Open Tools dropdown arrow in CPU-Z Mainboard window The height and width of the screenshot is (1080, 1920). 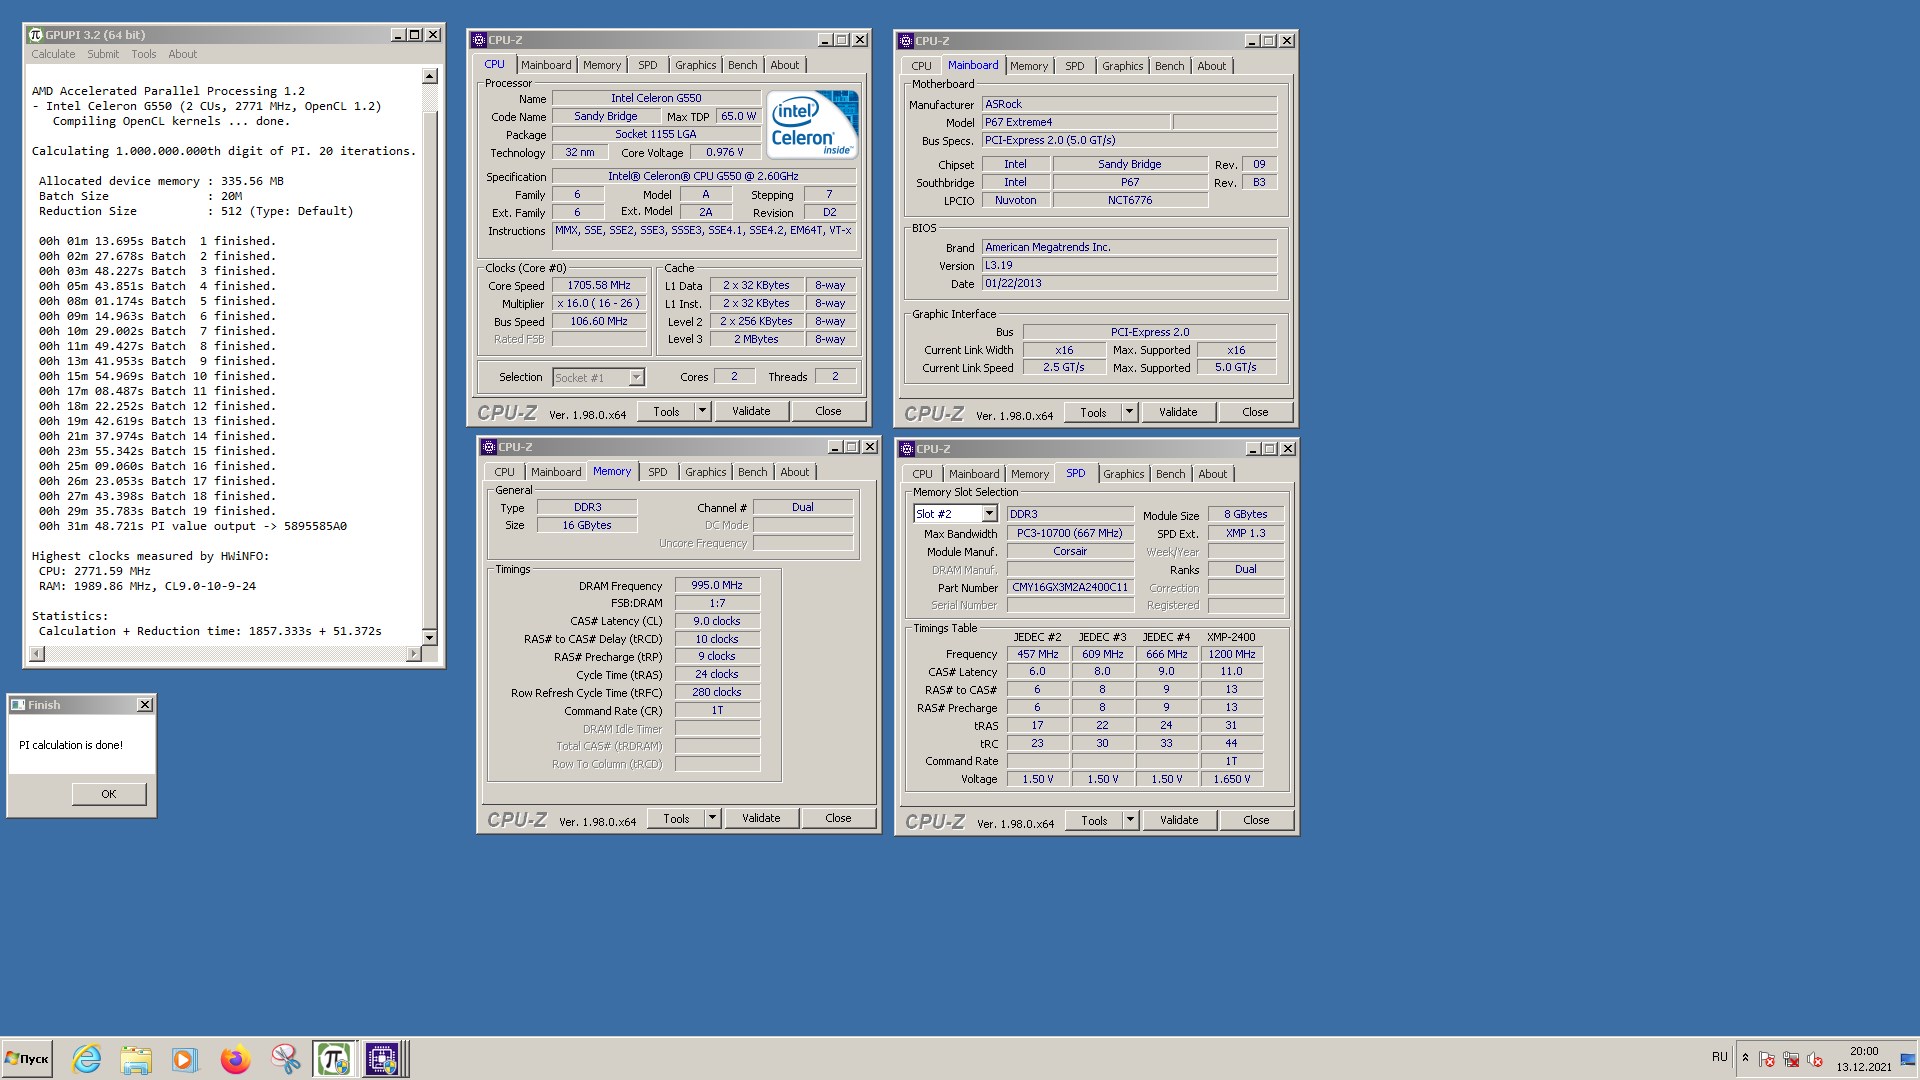click(1129, 412)
